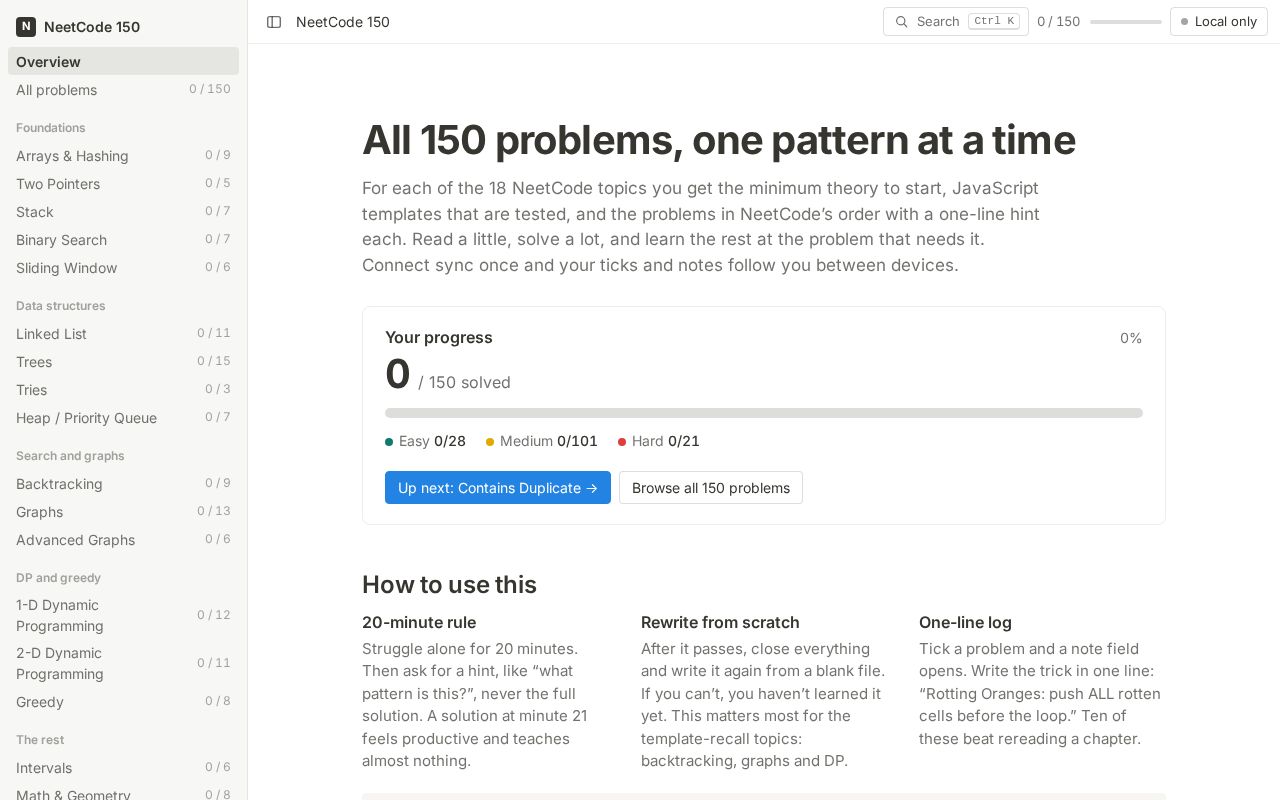Click the NeetCode N logo icon
This screenshot has height=800, width=1280.
26,27
